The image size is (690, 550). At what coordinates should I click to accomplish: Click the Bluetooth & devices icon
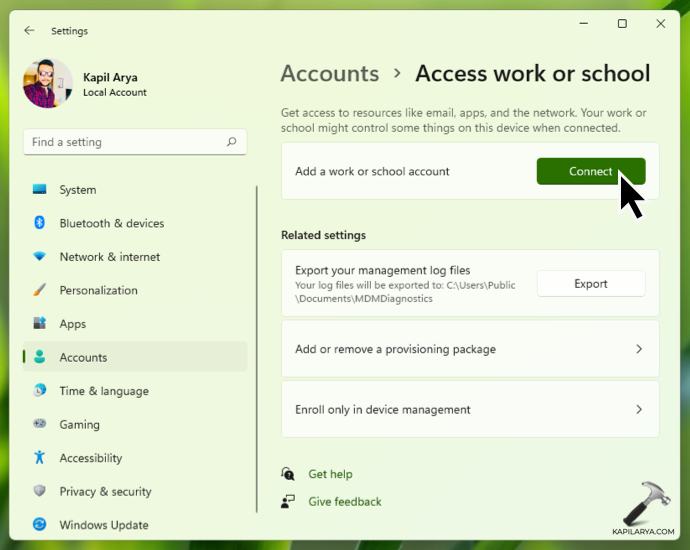40,223
